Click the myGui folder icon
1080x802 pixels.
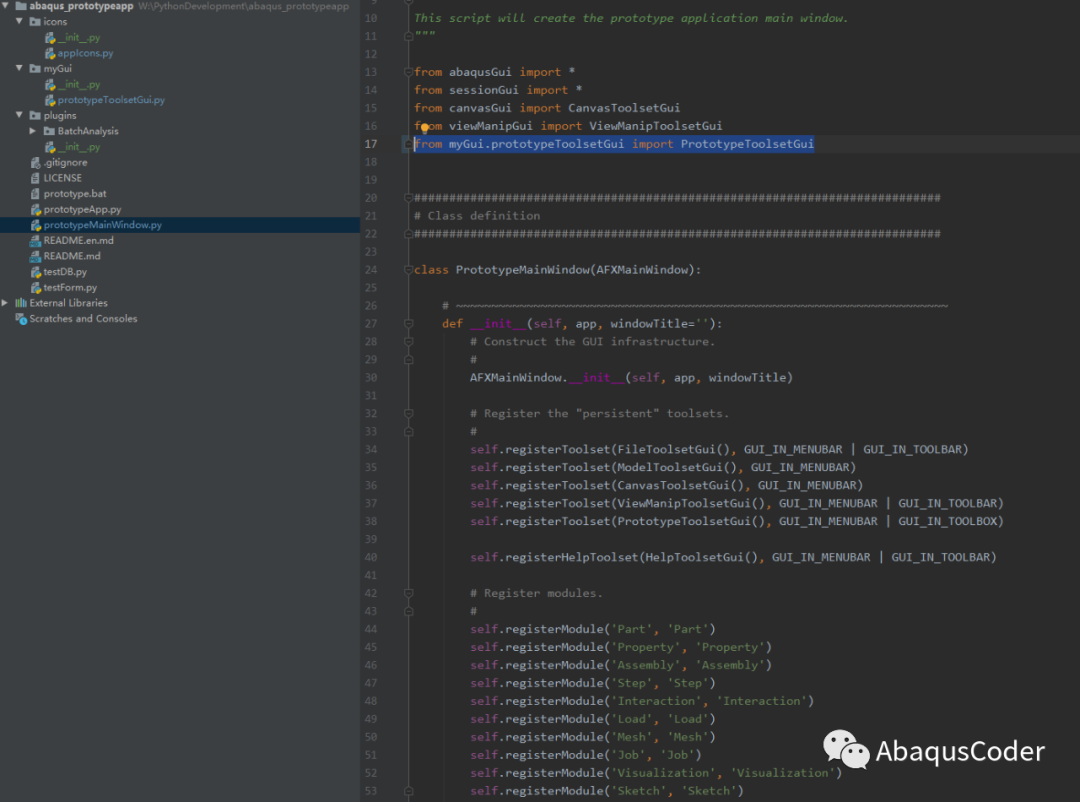tap(35, 68)
